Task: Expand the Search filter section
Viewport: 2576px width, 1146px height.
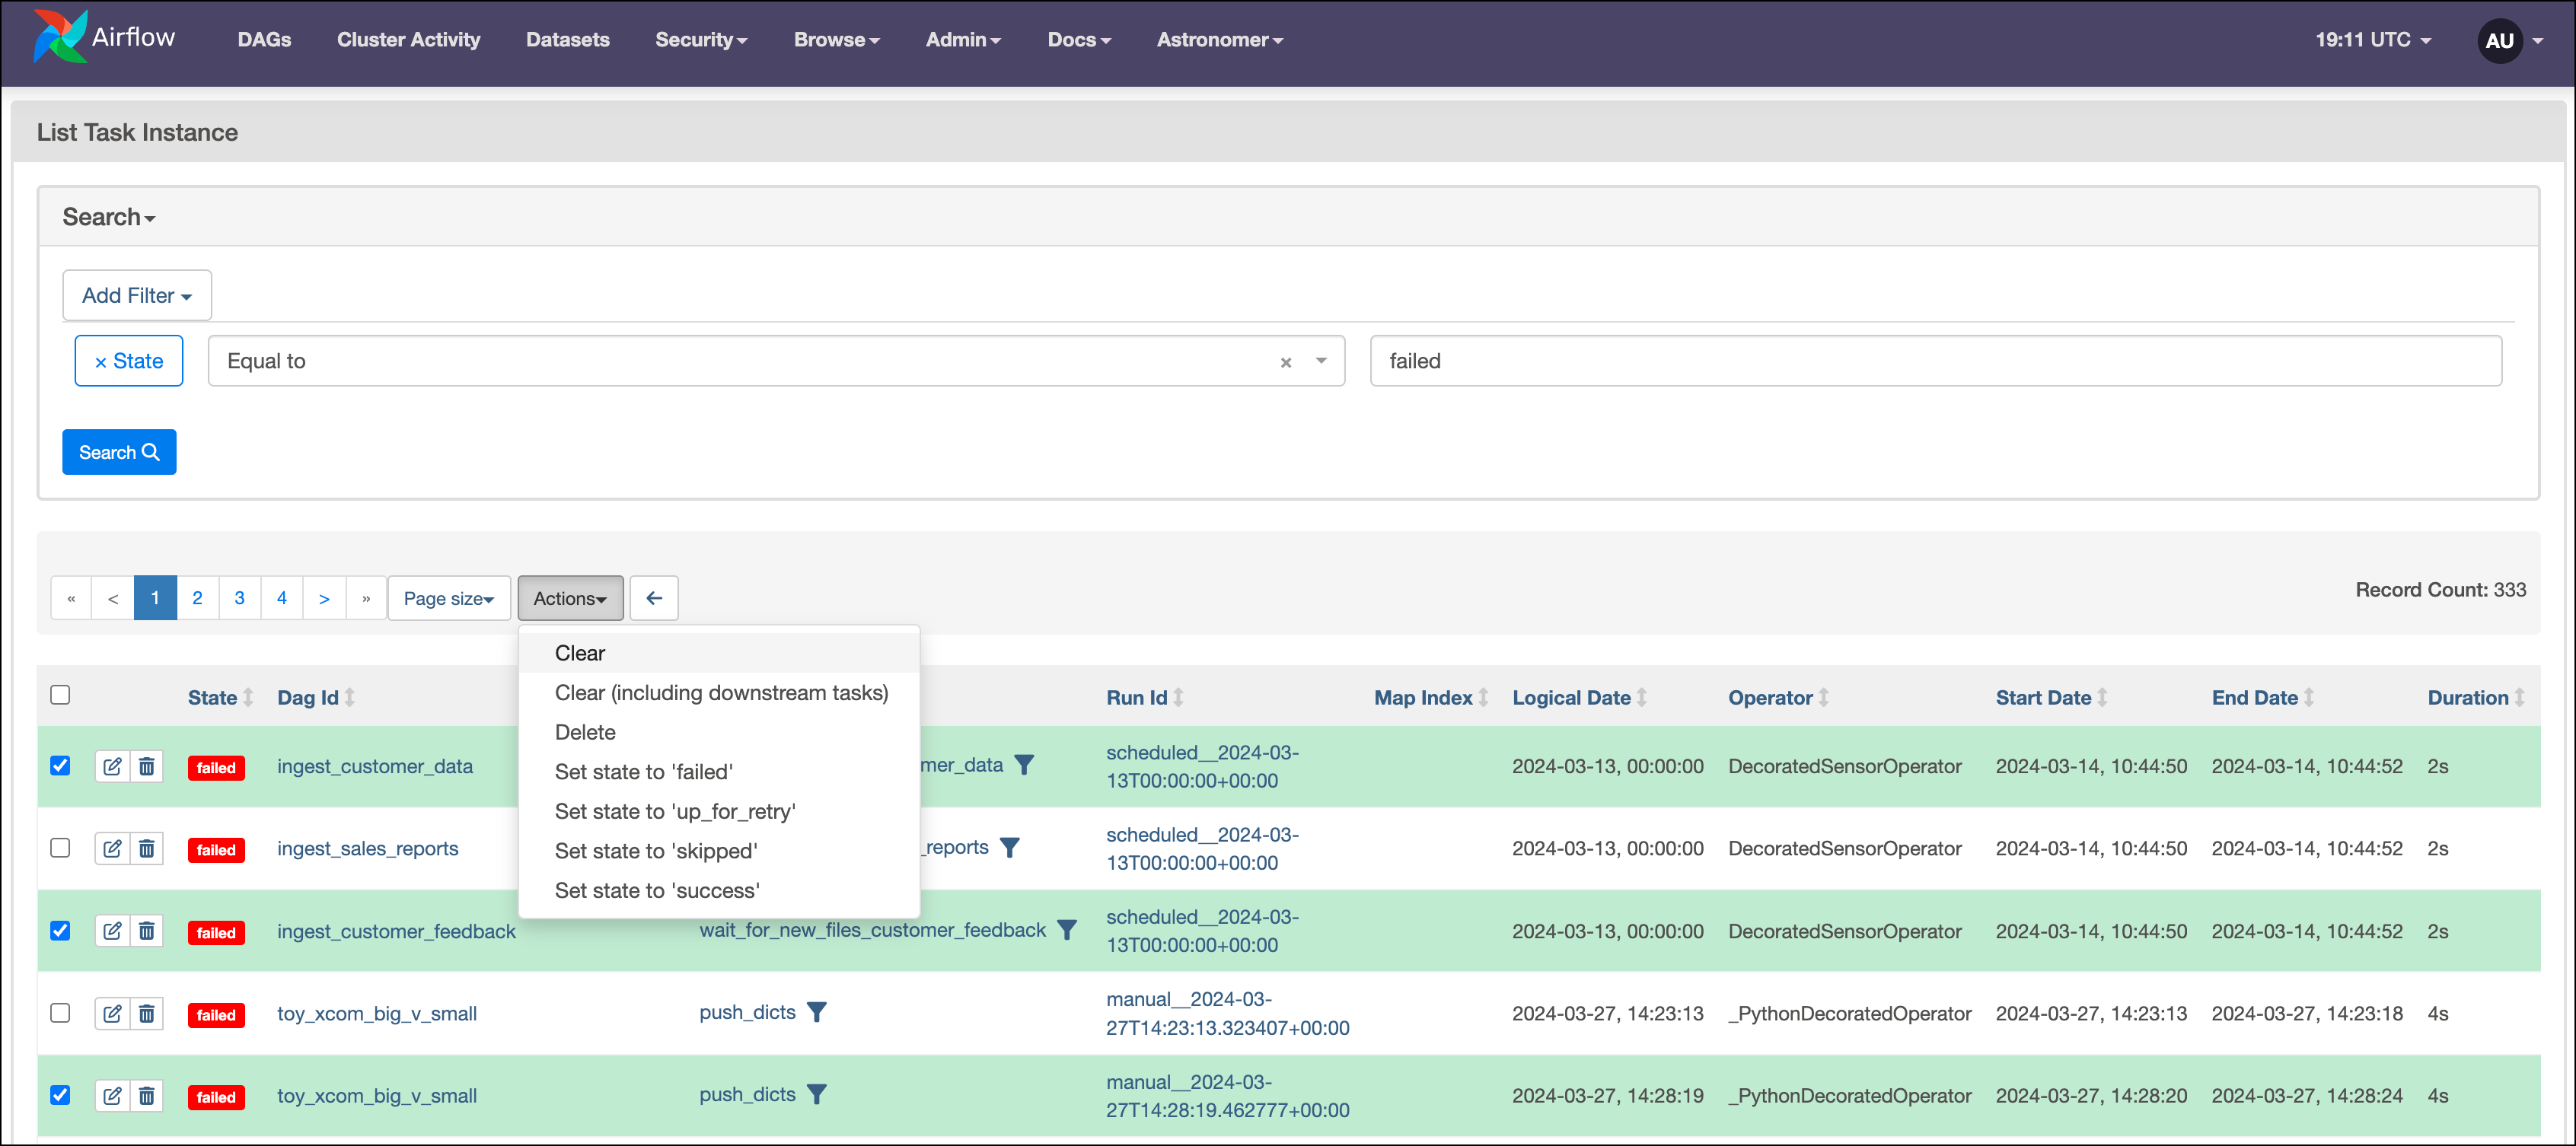Action: 107,215
